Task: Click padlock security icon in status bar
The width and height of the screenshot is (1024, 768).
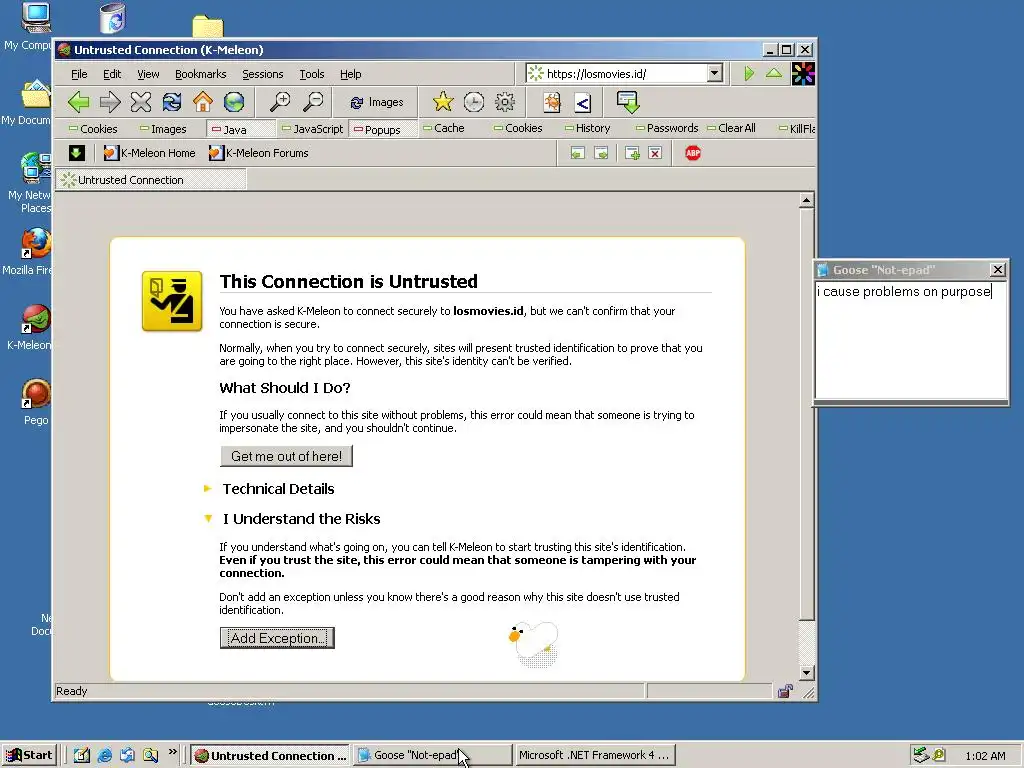Action: tap(785, 691)
